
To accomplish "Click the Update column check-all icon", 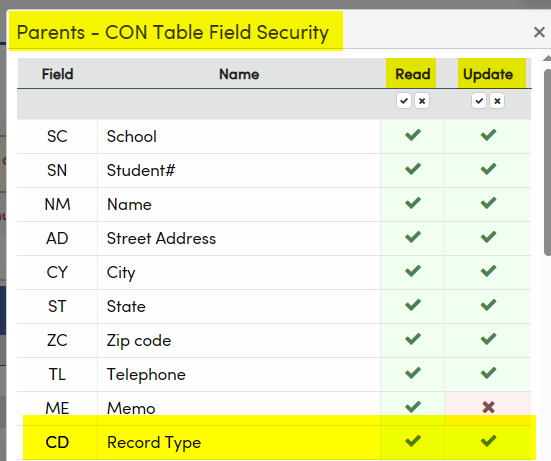I will tap(479, 101).
